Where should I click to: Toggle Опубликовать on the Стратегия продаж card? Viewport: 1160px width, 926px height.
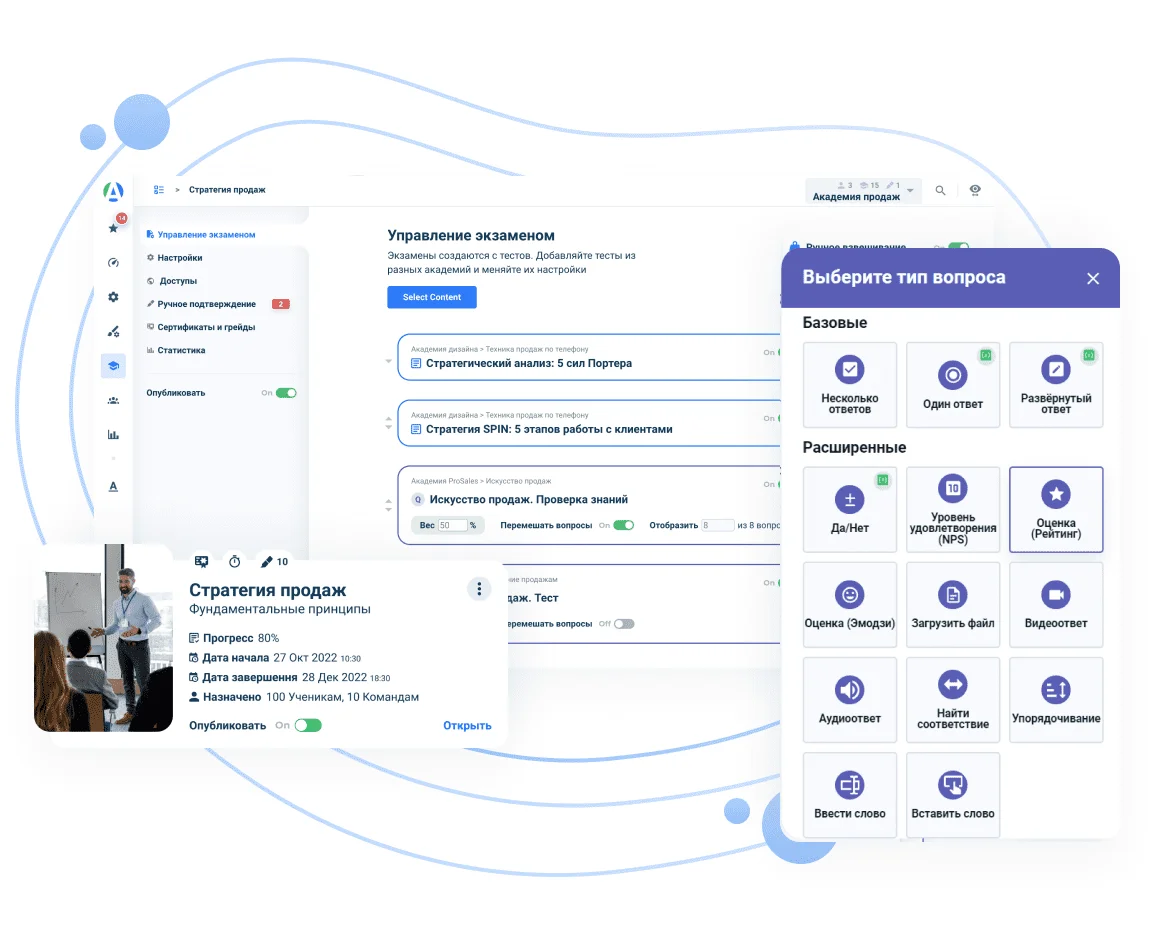(x=308, y=725)
